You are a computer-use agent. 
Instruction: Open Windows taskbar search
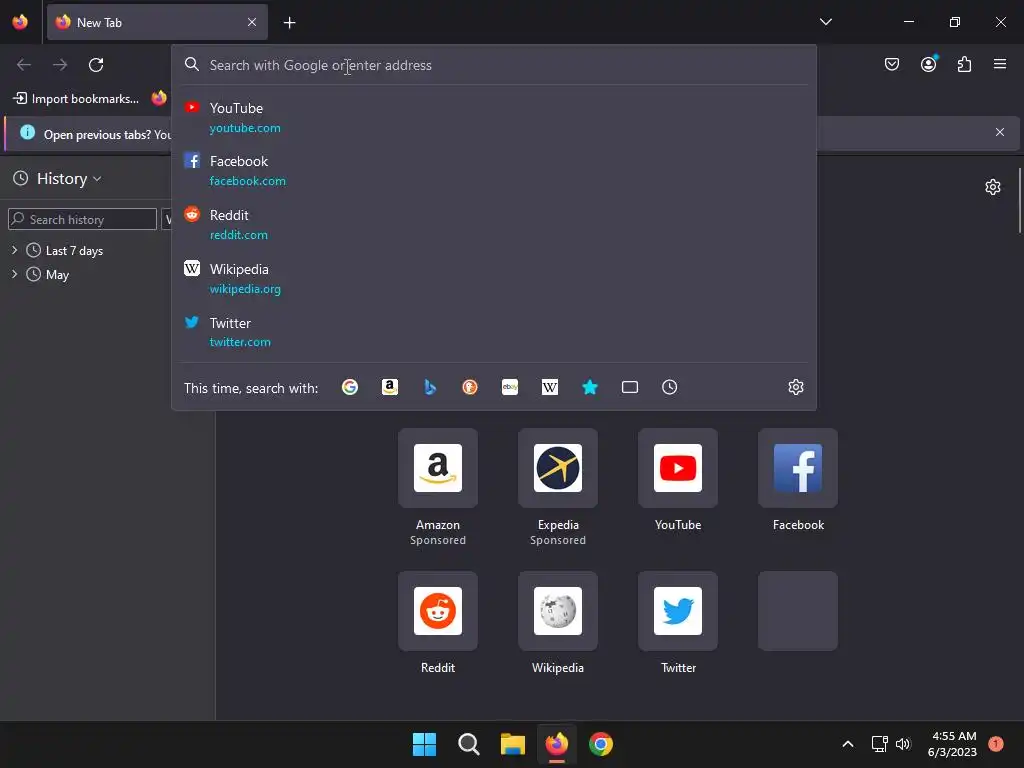(468, 744)
